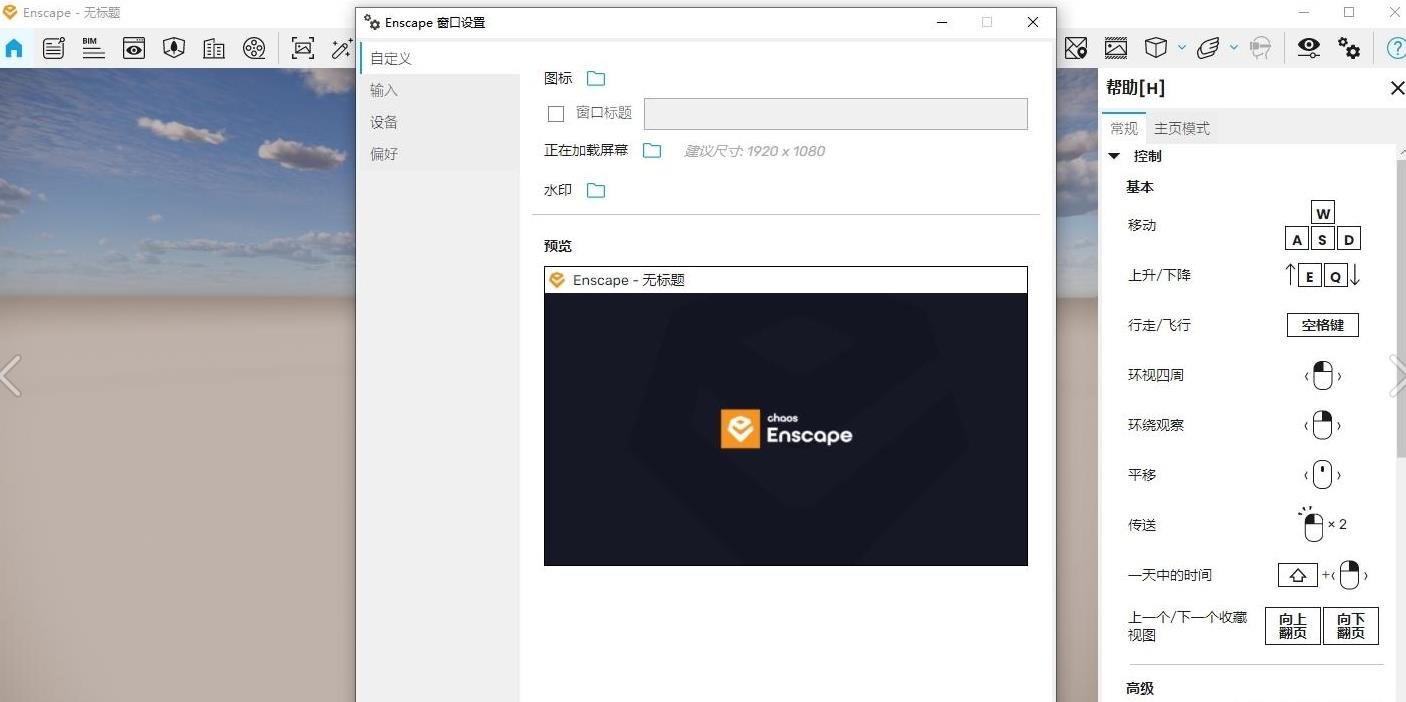Open the dropdown arrow beside wing icon
1406x702 pixels.
(1233, 47)
